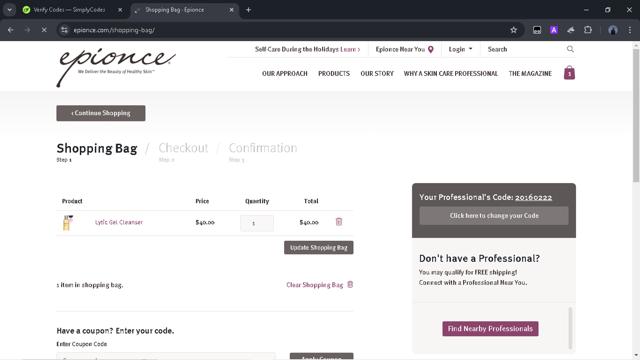640x360 pixels.
Task: Close the Shopping Bag Epionce tab
Action: 231,10
